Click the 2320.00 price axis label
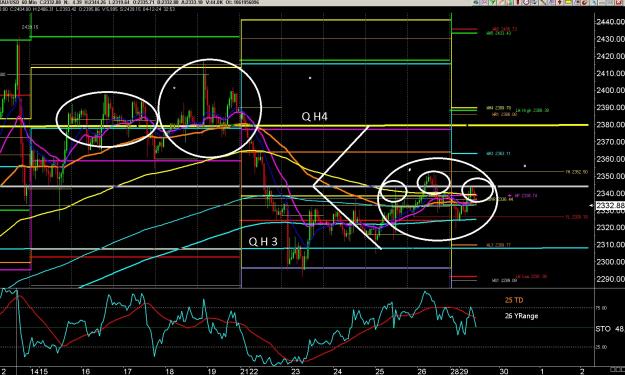This screenshot has height=375, width=625. click(x=610, y=228)
